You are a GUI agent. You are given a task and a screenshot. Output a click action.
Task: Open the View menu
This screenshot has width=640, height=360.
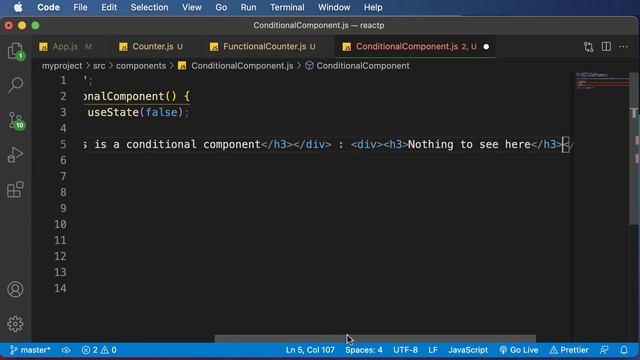pos(191,7)
